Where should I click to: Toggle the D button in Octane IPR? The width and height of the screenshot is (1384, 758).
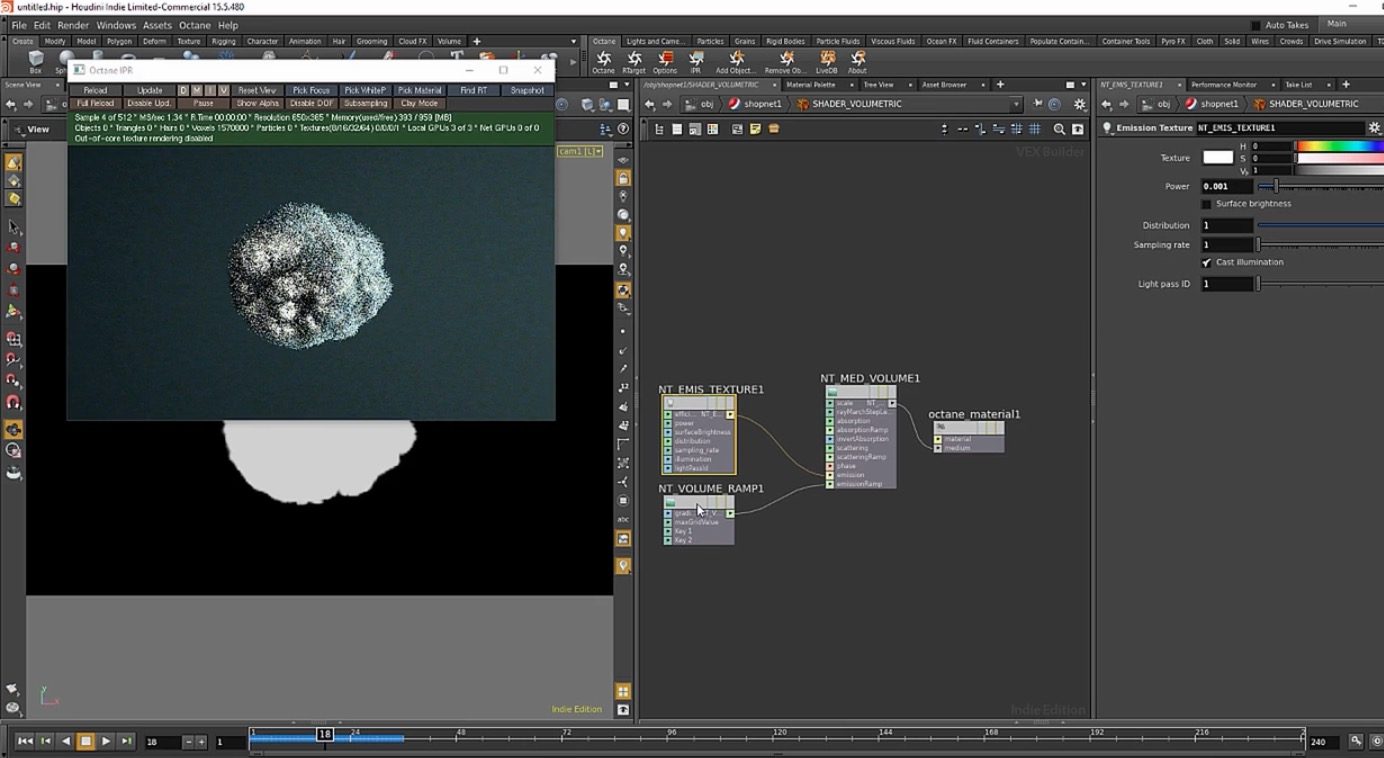183,90
